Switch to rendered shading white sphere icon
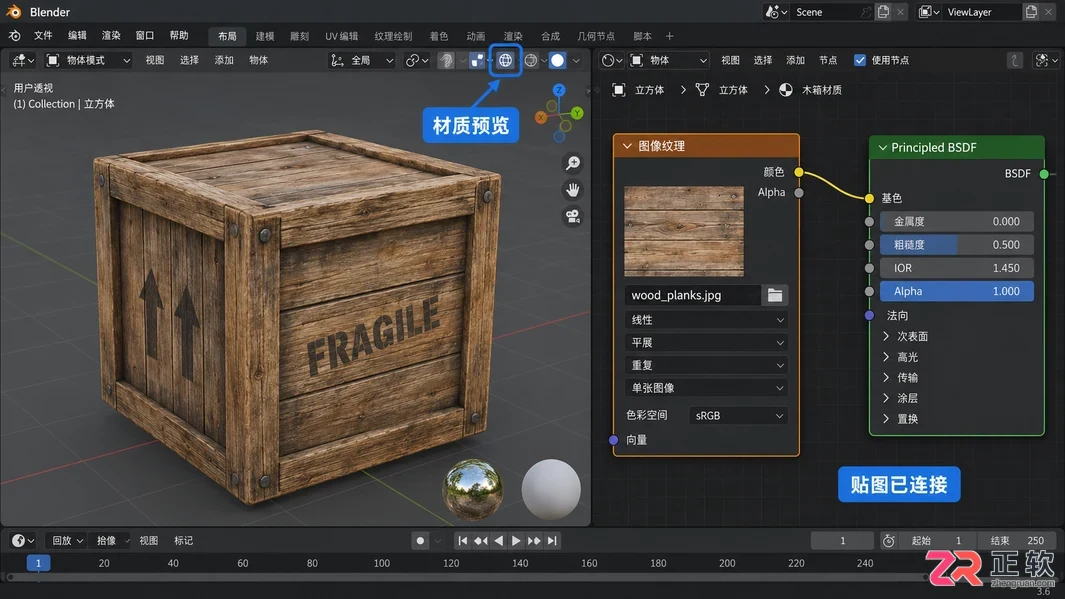Image resolution: width=1065 pixels, height=599 pixels. pos(558,60)
